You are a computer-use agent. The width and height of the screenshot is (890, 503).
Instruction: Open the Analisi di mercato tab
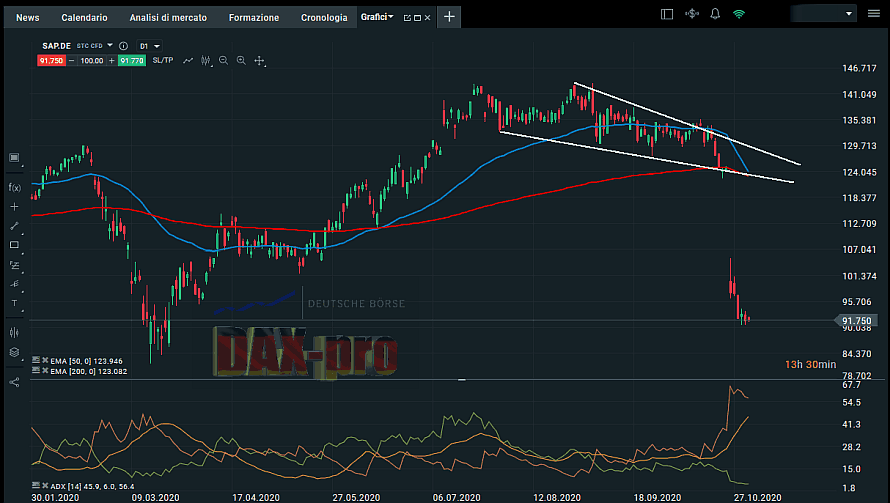168,18
